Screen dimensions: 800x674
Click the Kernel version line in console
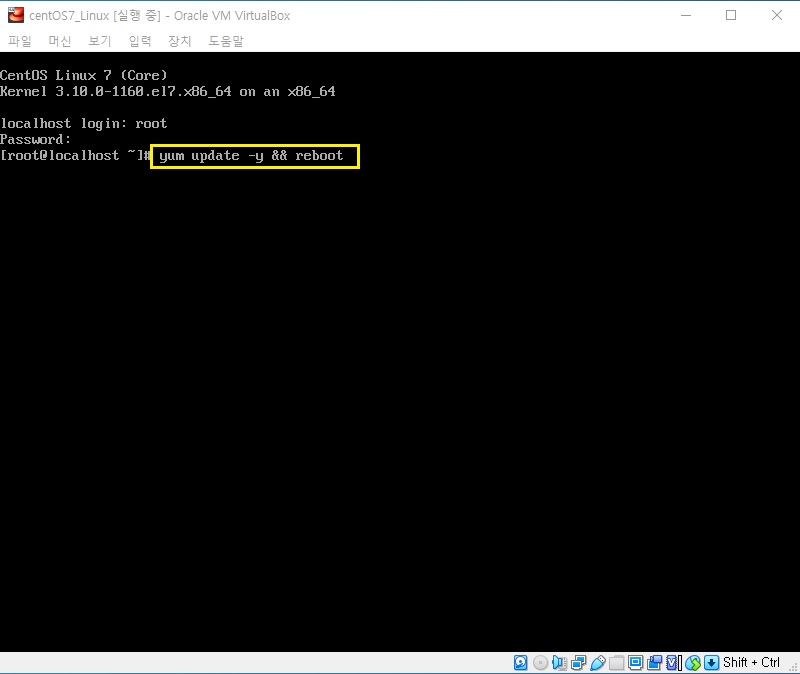(168, 91)
